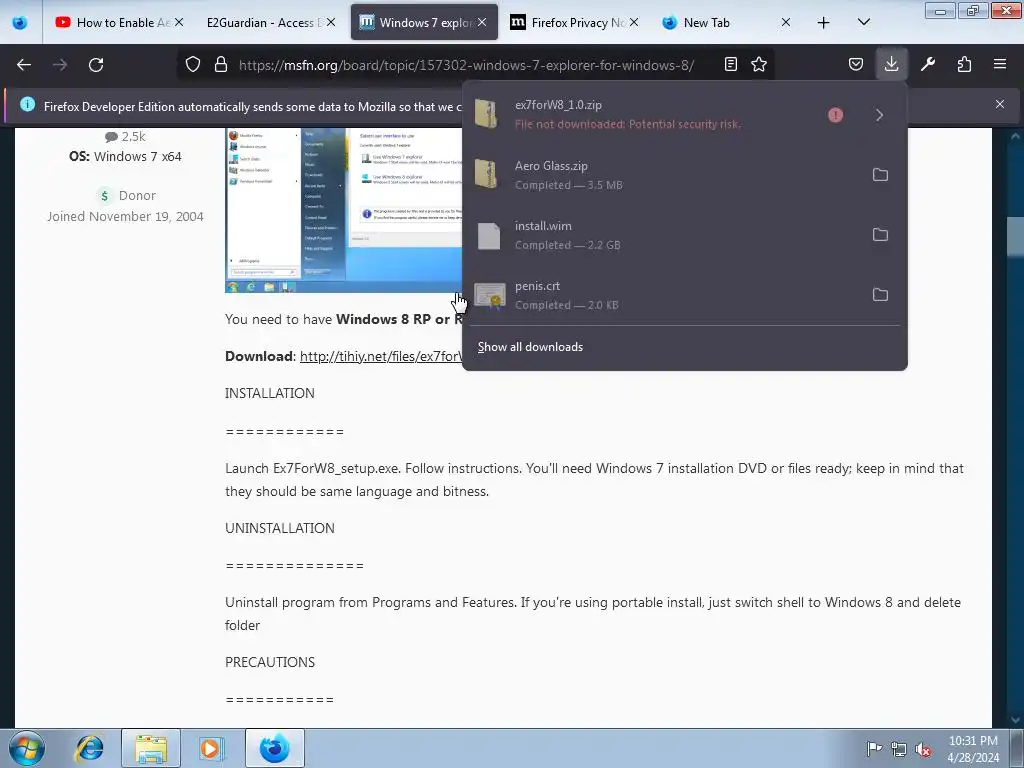Open Firefox View icon at tab strip start
The height and width of the screenshot is (768, 1024).
tap(20, 22)
